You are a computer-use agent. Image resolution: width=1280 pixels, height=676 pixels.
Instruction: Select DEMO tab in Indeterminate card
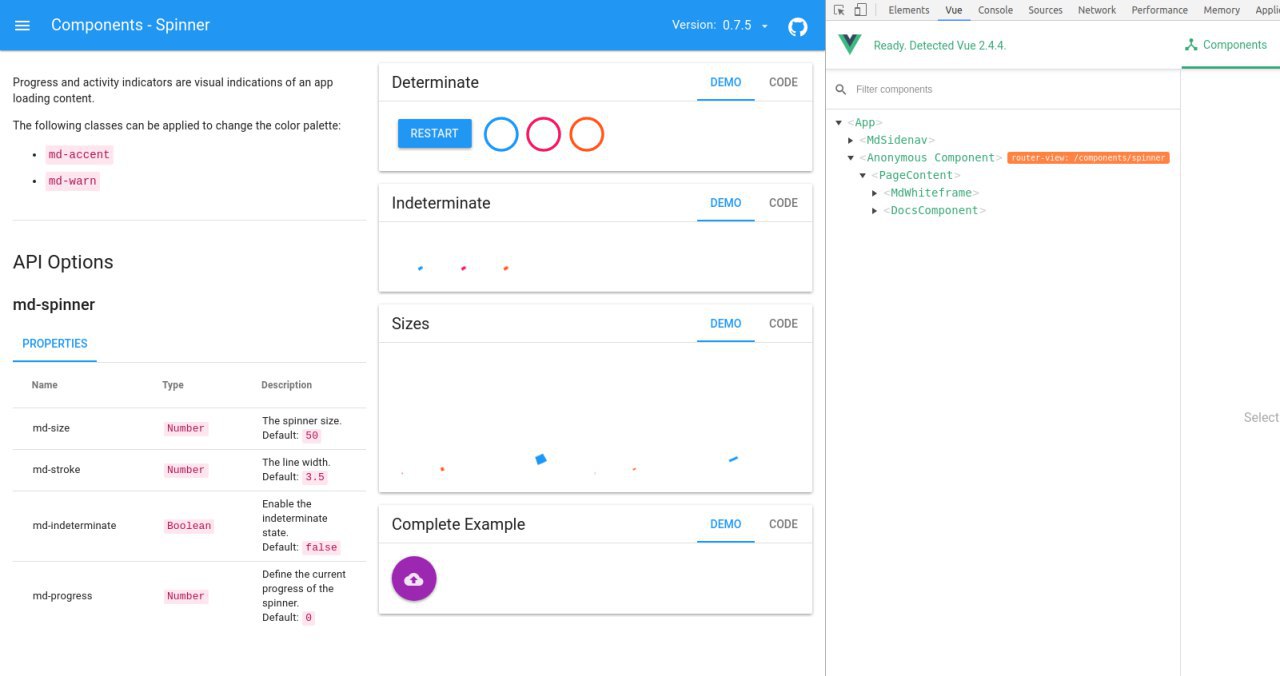click(x=726, y=203)
